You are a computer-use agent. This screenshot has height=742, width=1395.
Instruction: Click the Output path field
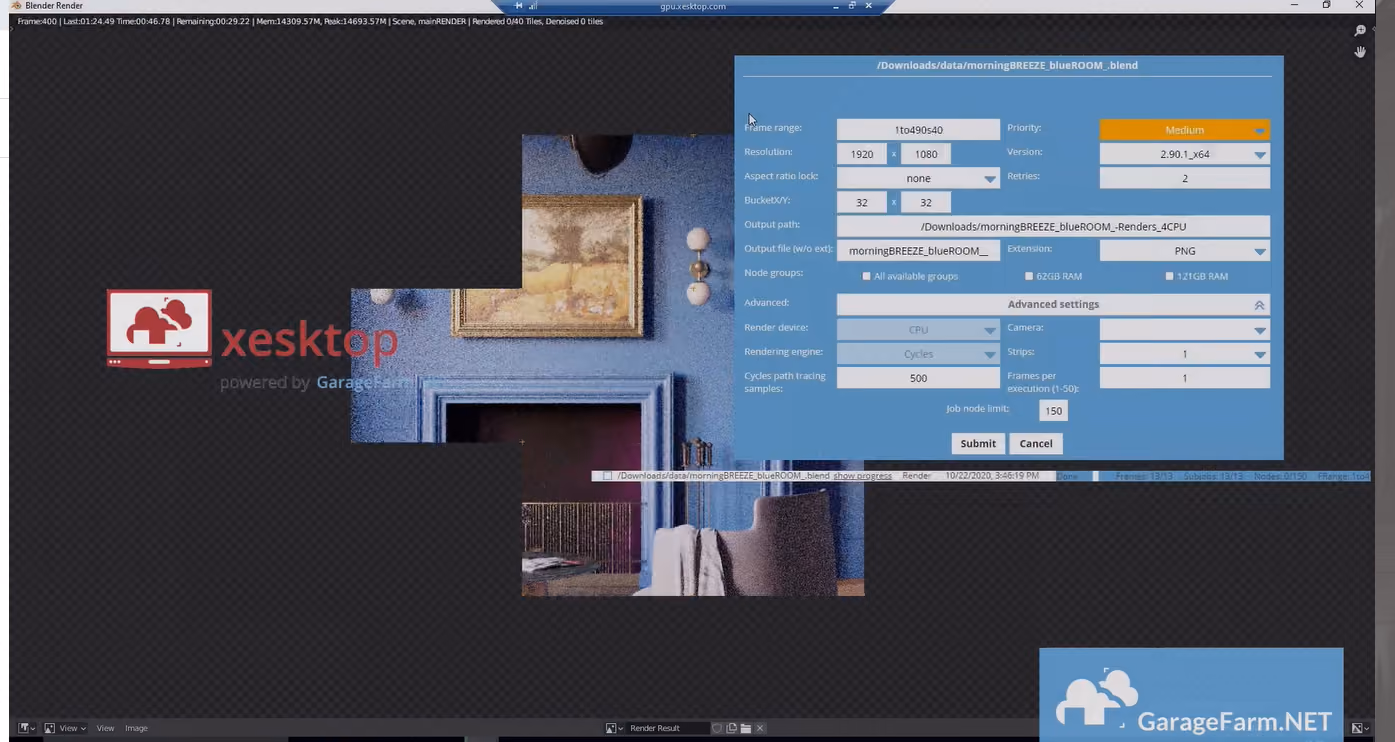(1053, 226)
